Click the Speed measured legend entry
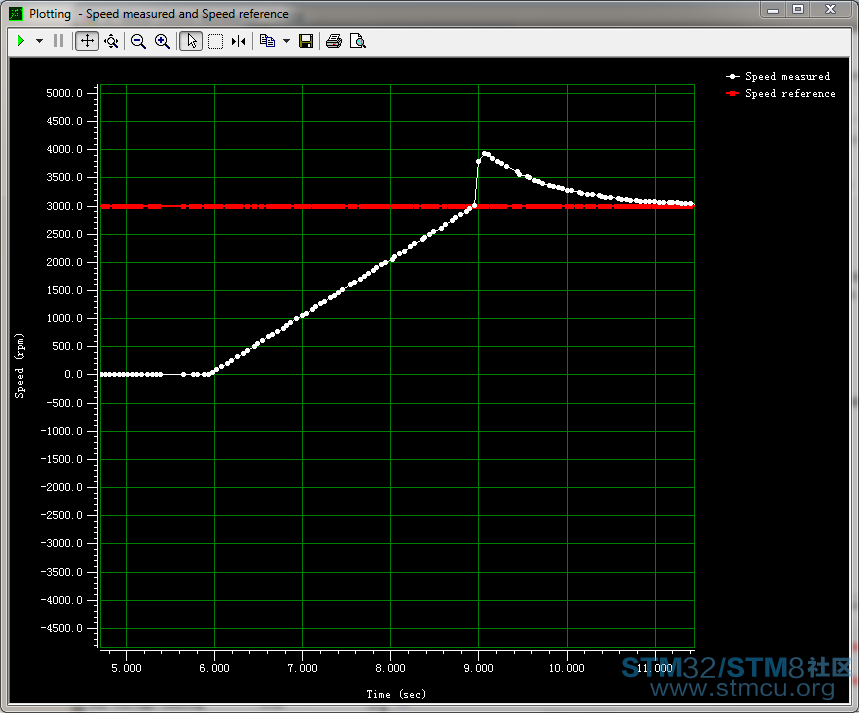The image size is (859, 713). (787, 76)
